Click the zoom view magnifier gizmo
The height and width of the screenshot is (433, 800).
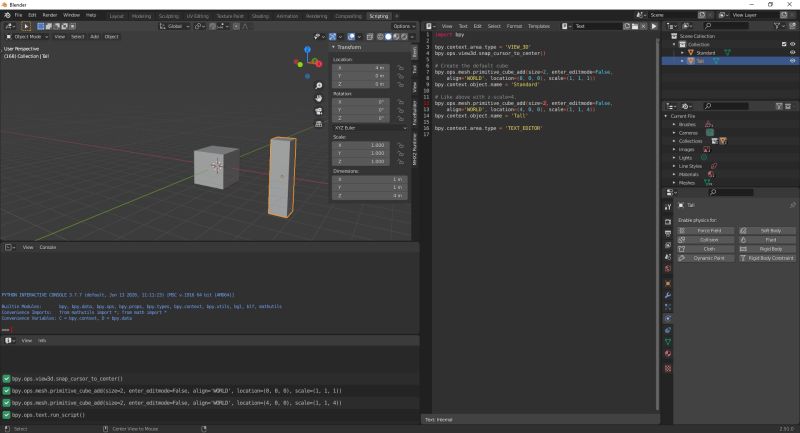318,84
